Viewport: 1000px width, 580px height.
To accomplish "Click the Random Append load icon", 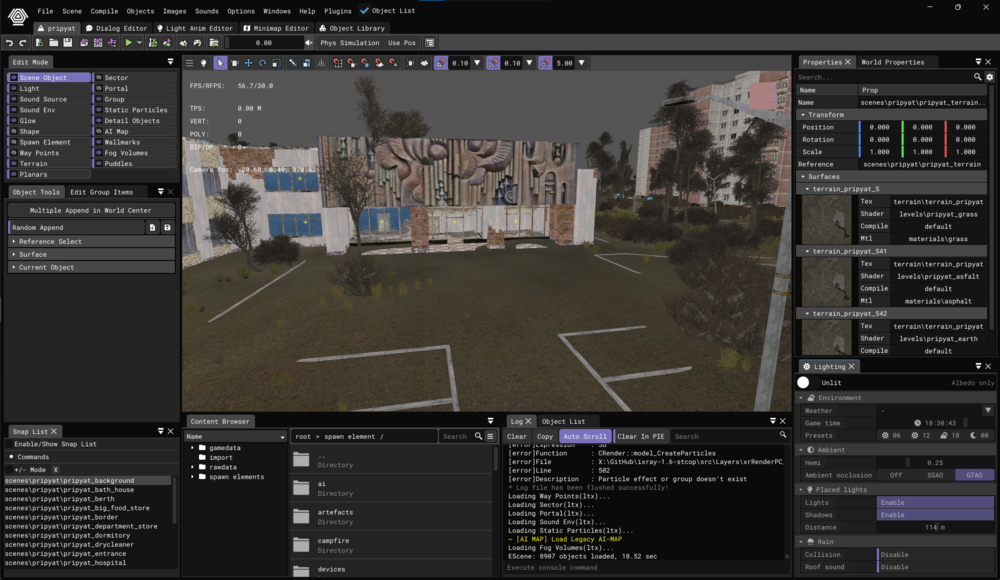I will pyautogui.click(x=152, y=227).
